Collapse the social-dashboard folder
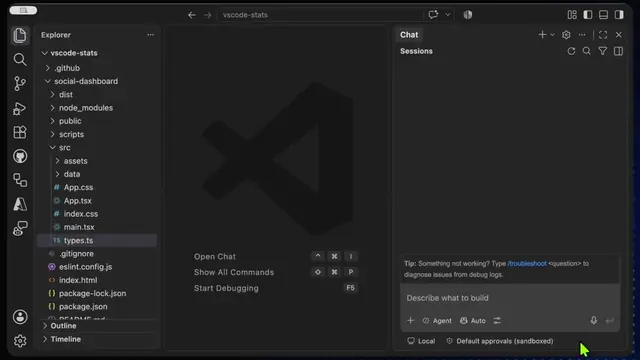640x360 pixels. (81, 81)
